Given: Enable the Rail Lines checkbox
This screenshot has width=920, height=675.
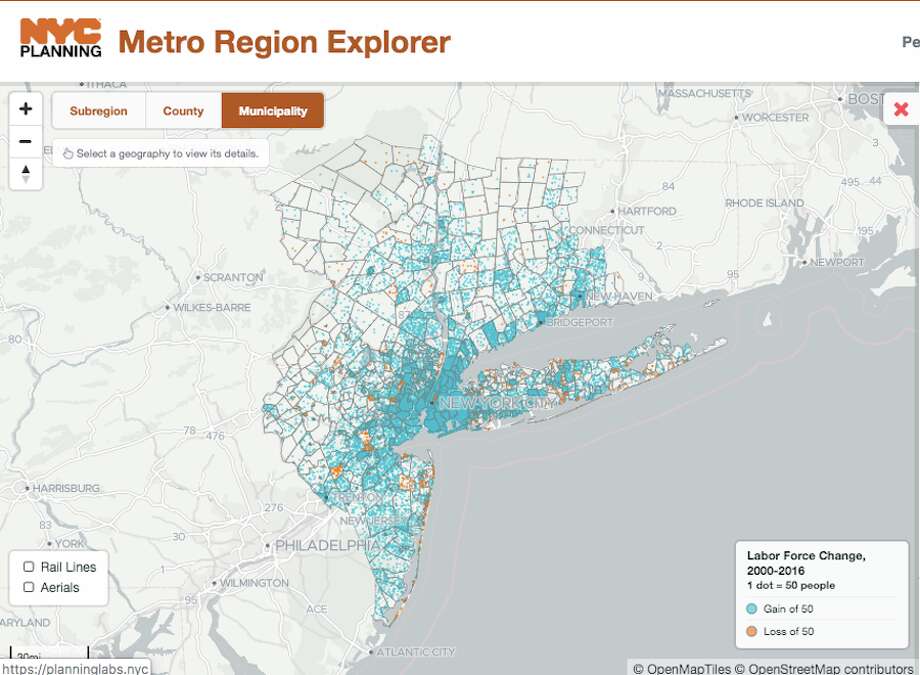Looking at the screenshot, I should 28,566.
